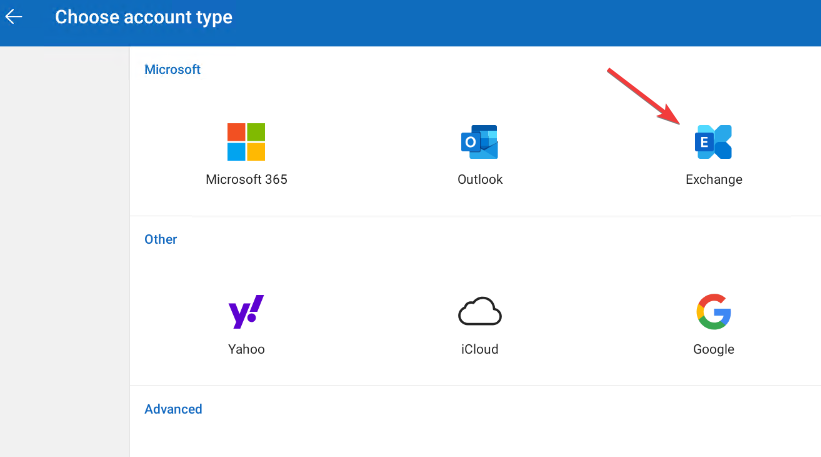The height and width of the screenshot is (457, 821).
Task: Click the Outlook label text
Action: pyautogui.click(x=480, y=180)
